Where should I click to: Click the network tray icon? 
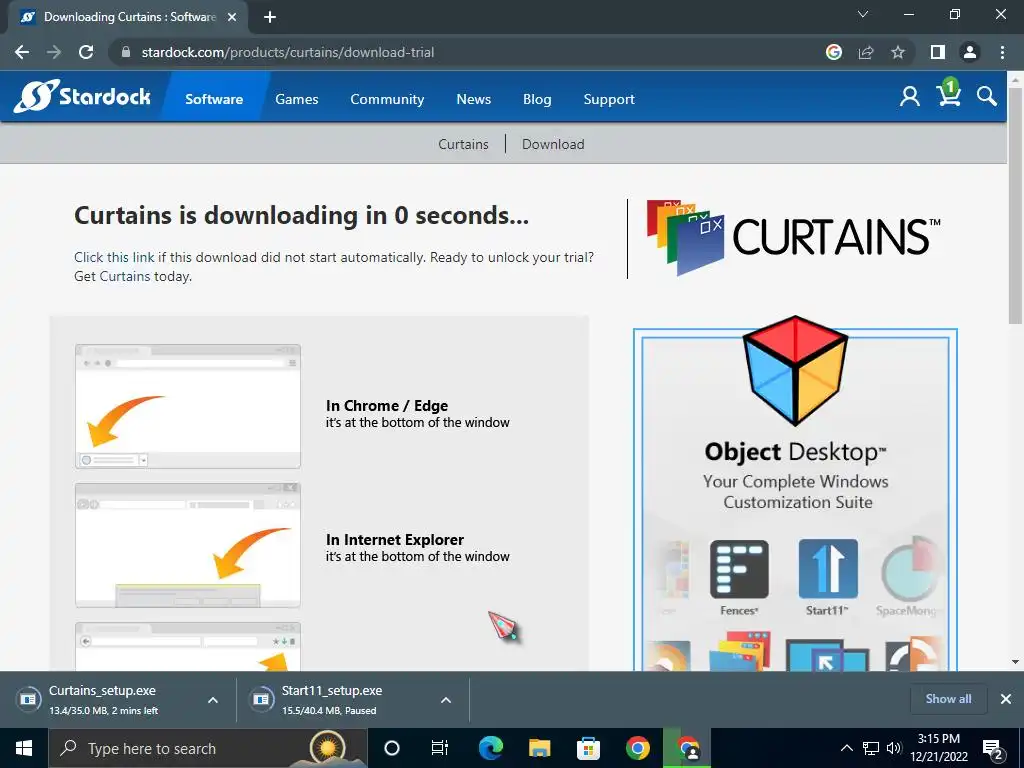(871, 748)
